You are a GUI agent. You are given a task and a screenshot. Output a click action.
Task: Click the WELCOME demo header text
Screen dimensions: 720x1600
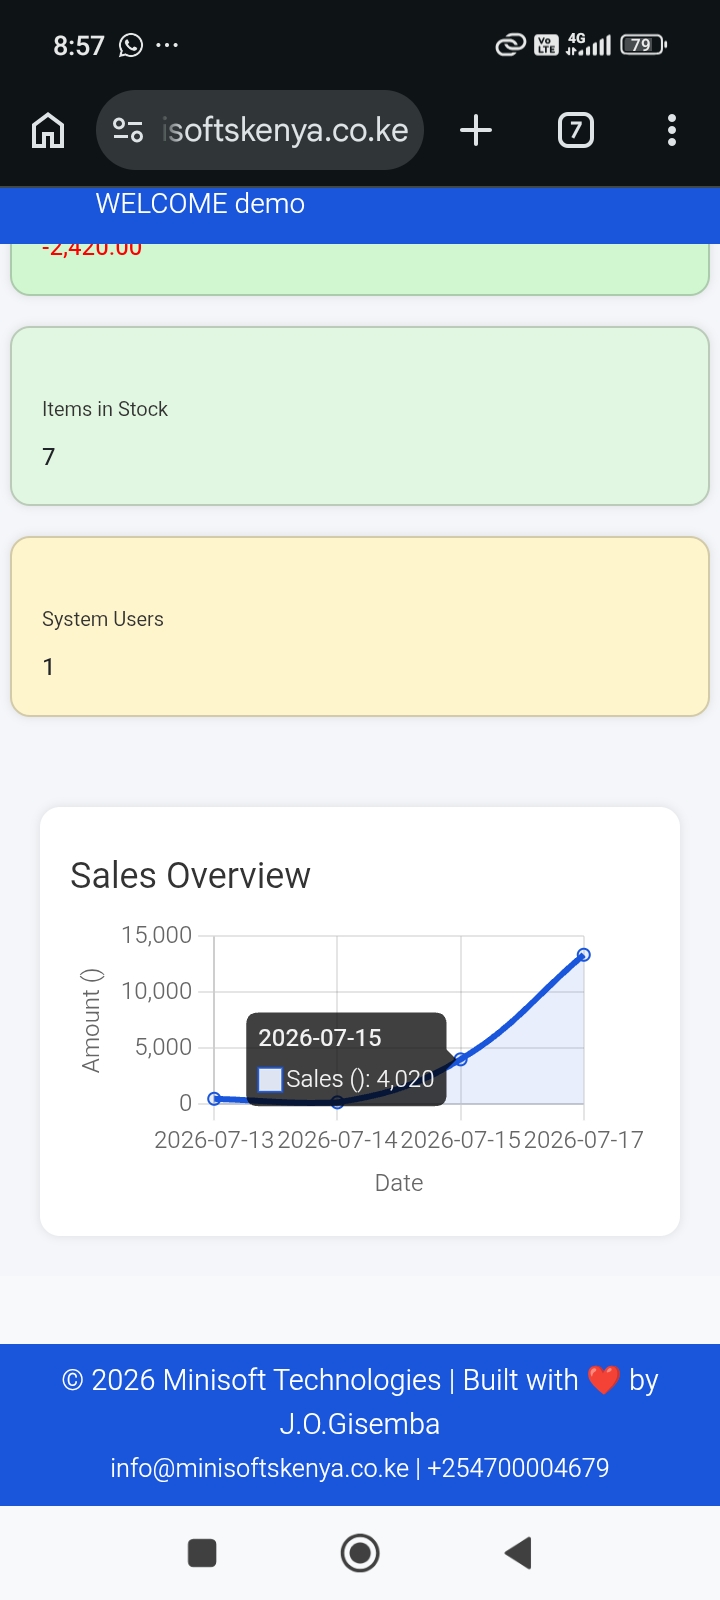(x=200, y=204)
